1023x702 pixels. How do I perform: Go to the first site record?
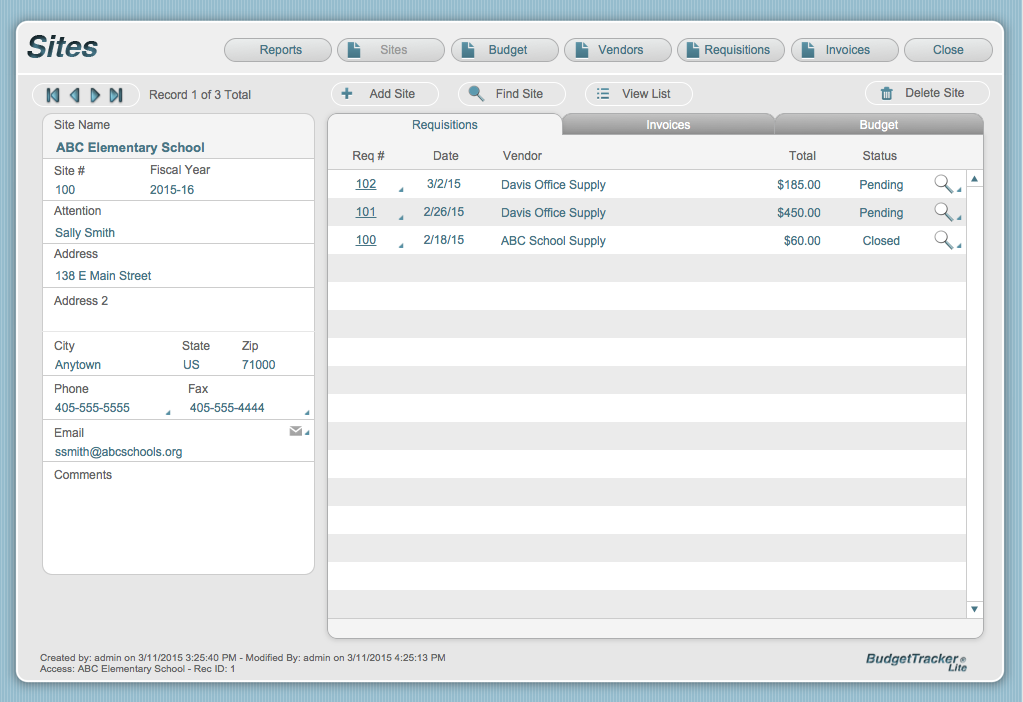tap(53, 95)
